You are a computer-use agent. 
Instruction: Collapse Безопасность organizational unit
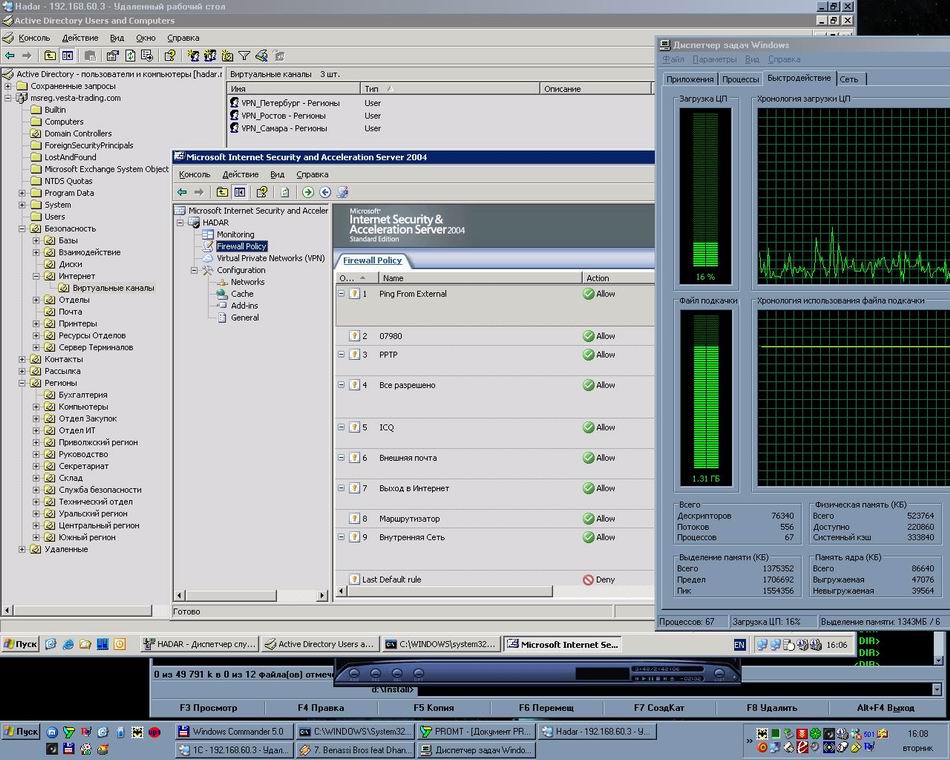click(x=22, y=228)
